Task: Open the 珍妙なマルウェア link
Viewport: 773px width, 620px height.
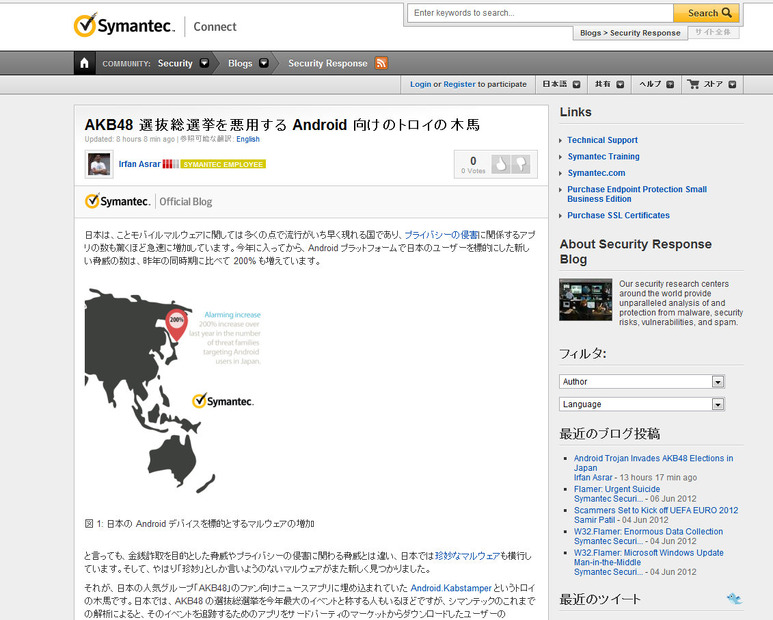Action: tap(467, 556)
